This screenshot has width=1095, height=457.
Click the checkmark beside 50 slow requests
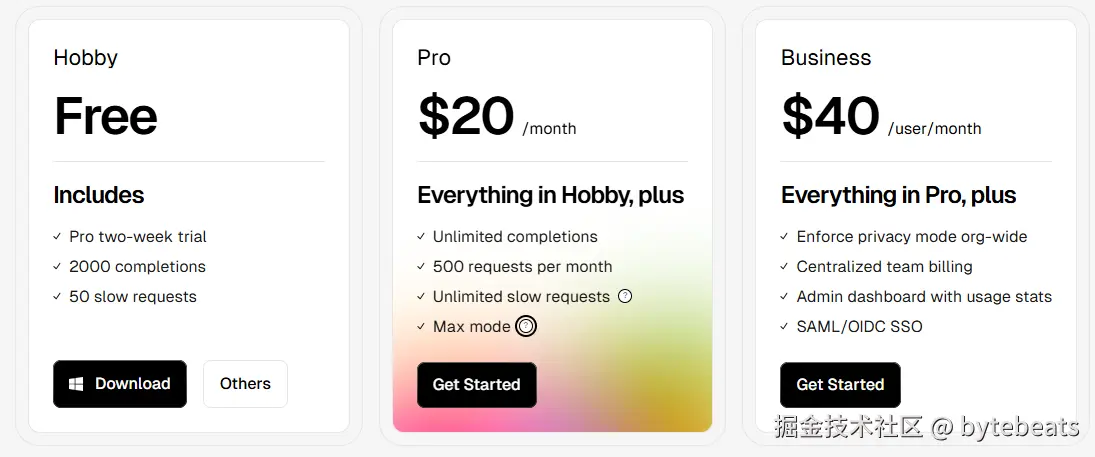click(x=57, y=297)
